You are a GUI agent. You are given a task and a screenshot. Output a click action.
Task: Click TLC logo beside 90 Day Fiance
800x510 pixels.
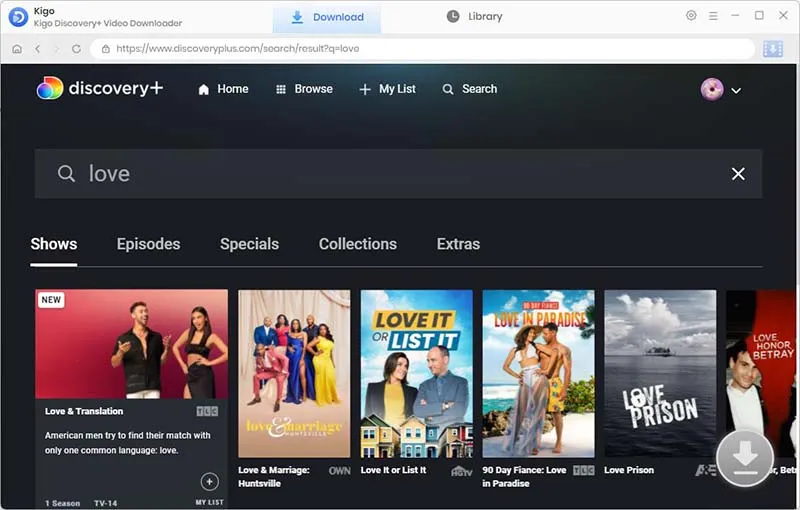coord(584,470)
